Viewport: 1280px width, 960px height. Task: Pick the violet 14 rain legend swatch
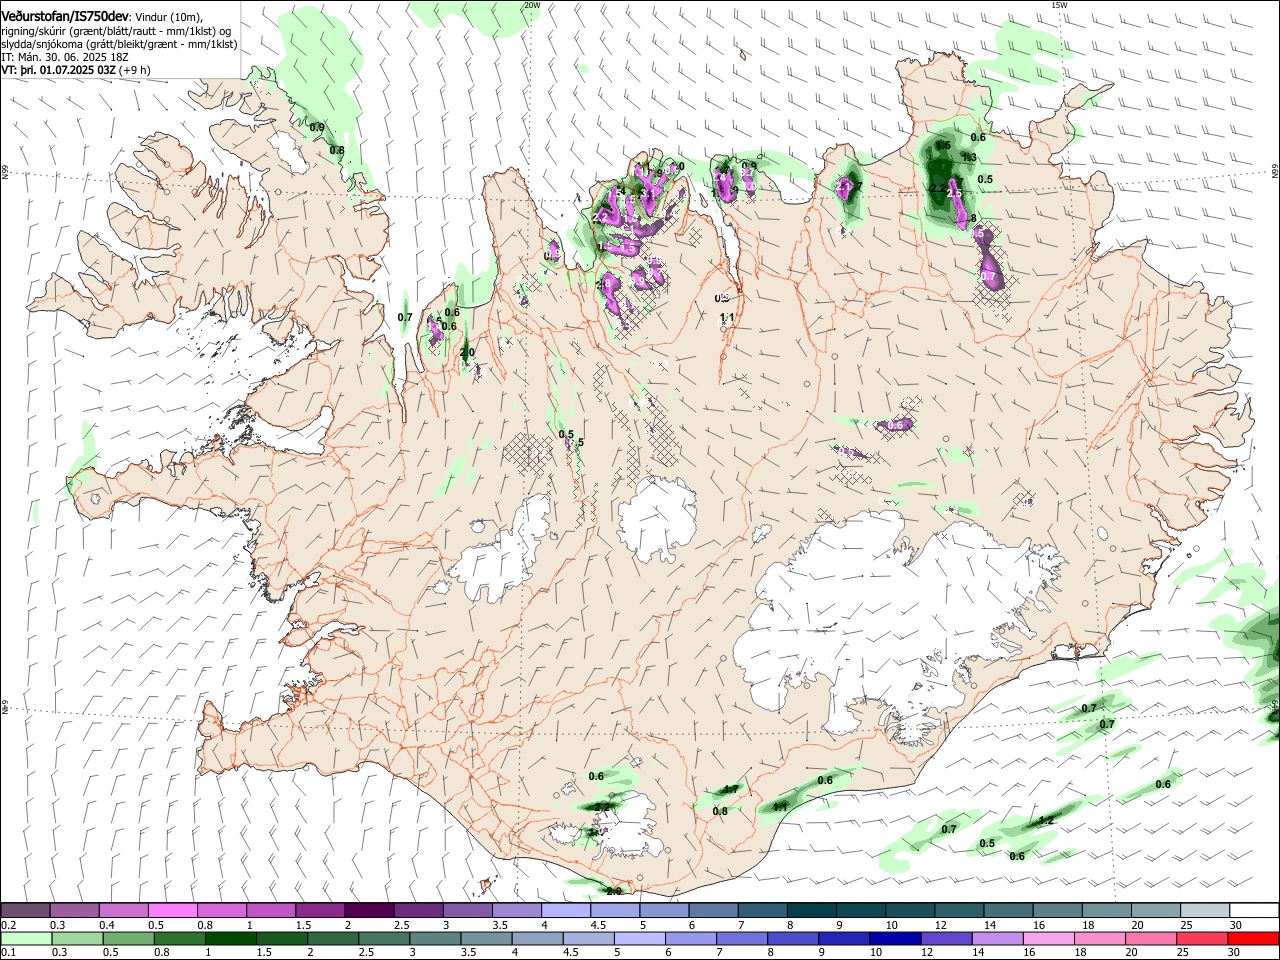click(x=998, y=938)
